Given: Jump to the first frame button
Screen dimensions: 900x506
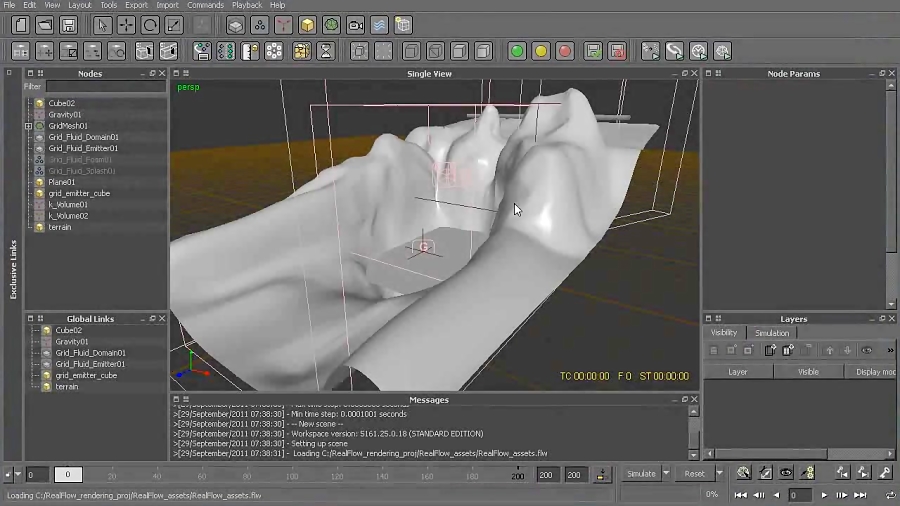Looking at the screenshot, I should point(741,495).
